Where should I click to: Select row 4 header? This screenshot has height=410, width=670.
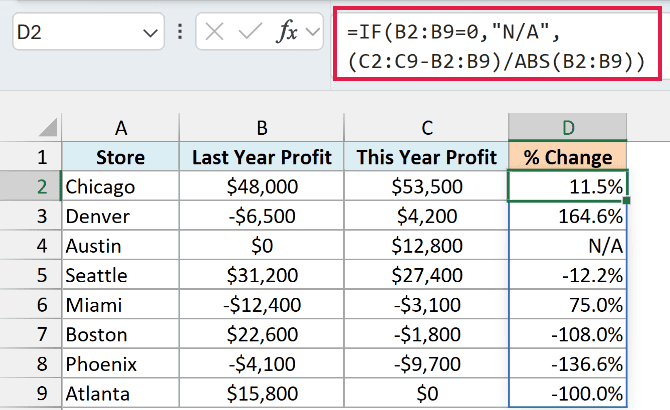coord(31,245)
